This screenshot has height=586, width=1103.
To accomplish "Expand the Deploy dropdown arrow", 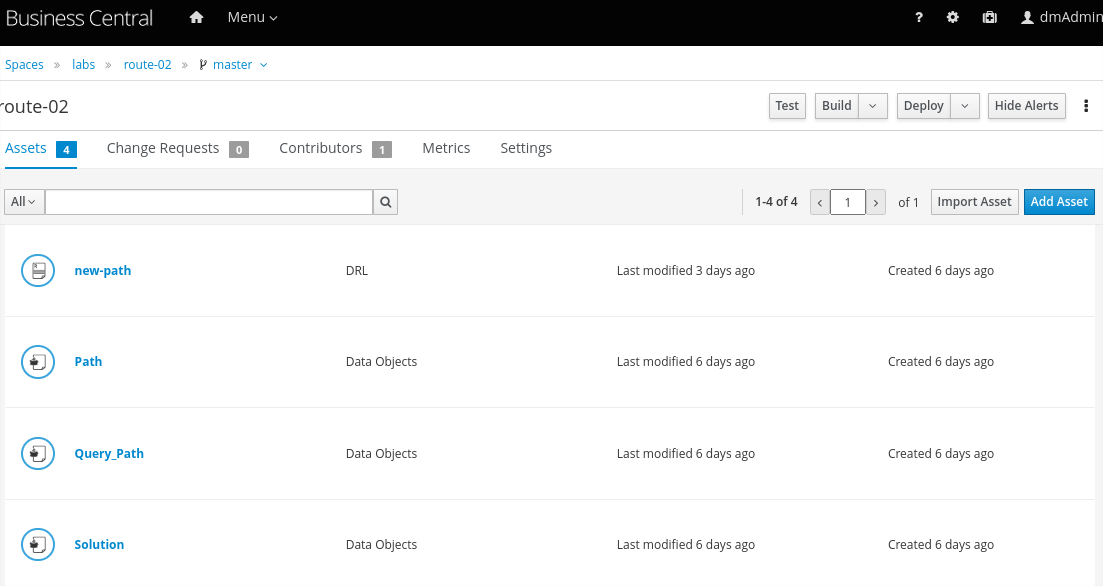I will tap(965, 106).
